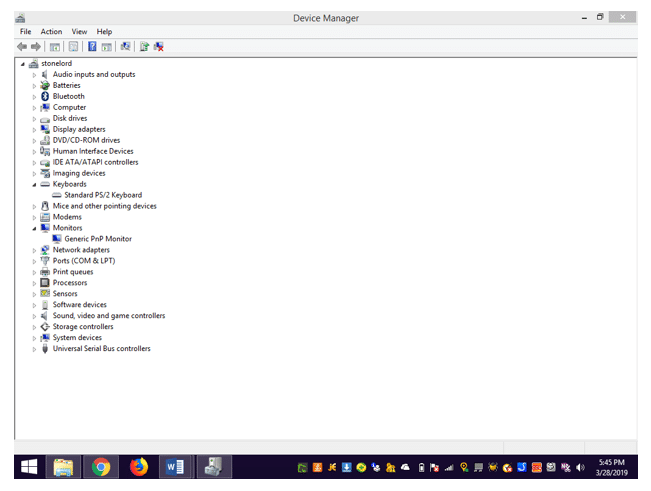Click the clock showing 5:45 PM
The height and width of the screenshot is (491, 651).
coord(611,462)
